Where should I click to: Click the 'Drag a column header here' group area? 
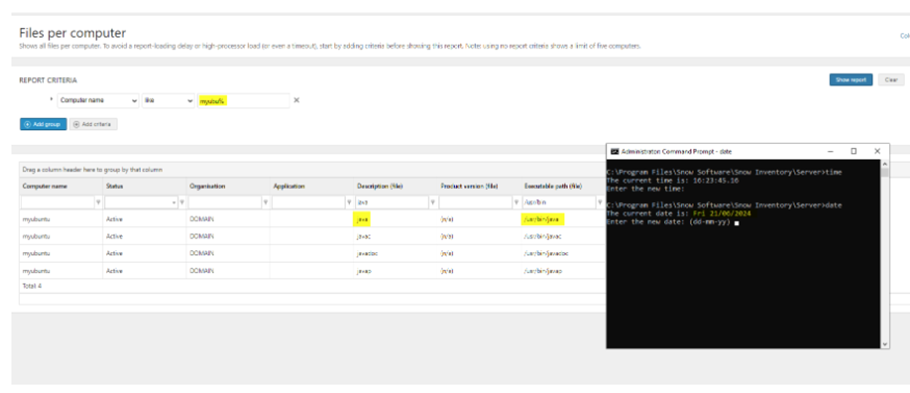tap(92, 170)
